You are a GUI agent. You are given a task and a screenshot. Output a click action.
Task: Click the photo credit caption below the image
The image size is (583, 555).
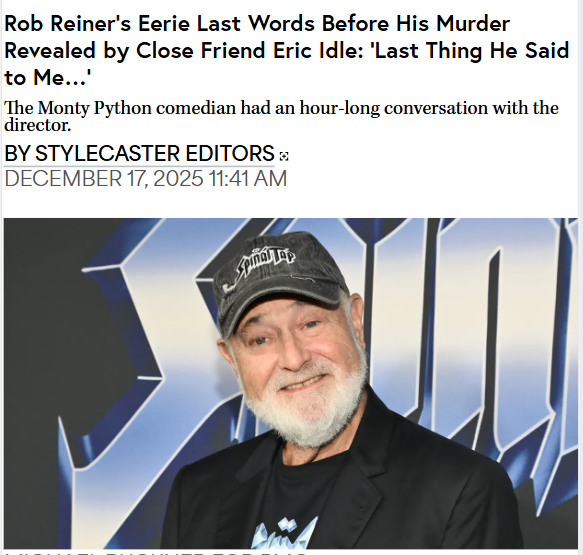click(x=156, y=552)
